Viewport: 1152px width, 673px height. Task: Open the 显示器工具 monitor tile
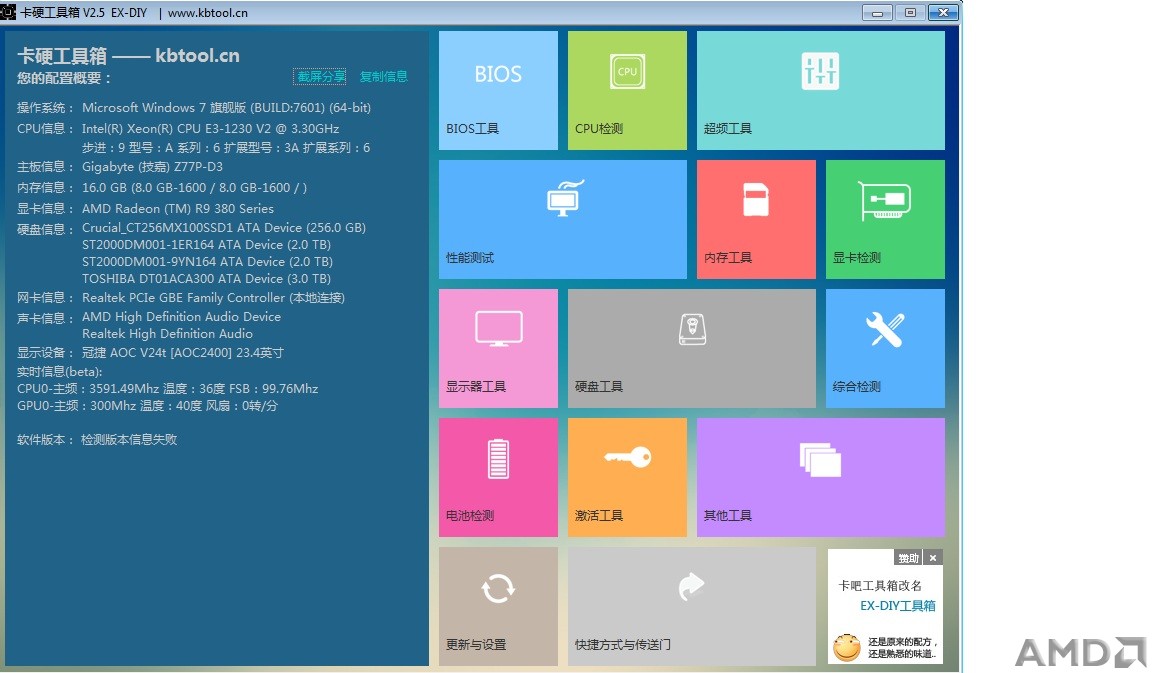(x=498, y=348)
